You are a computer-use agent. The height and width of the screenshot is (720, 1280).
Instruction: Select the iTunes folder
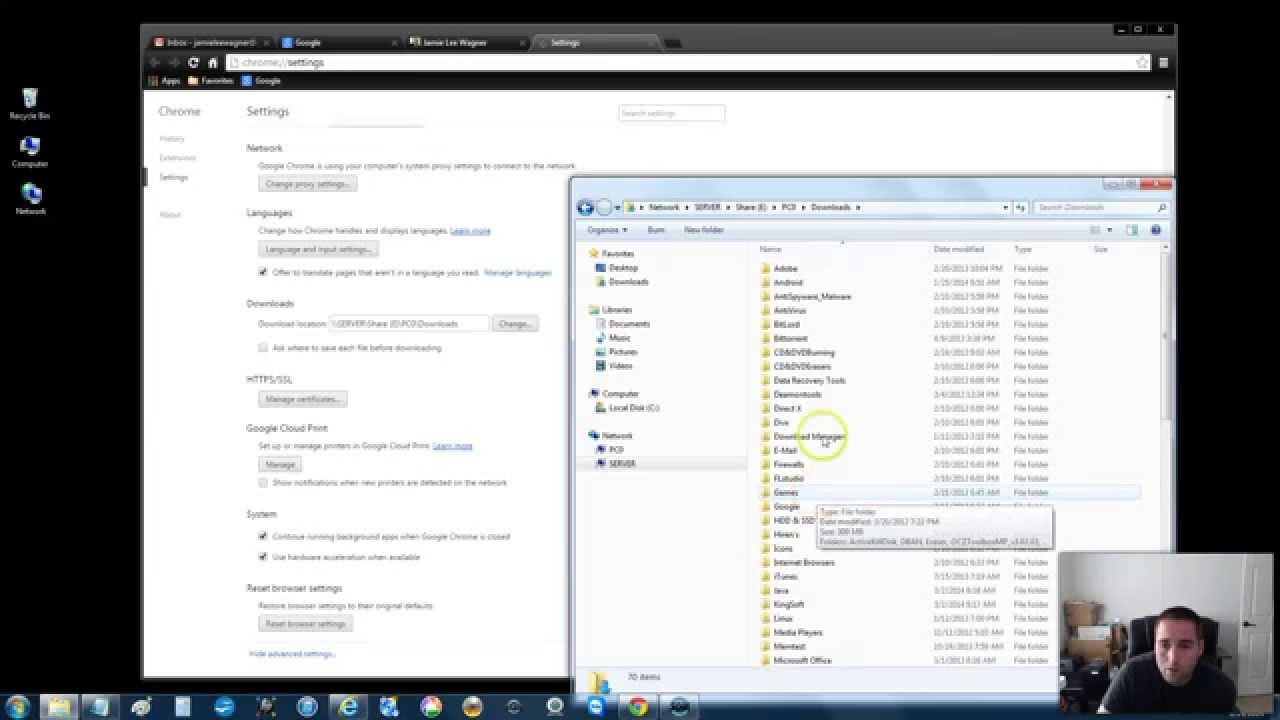(x=785, y=576)
